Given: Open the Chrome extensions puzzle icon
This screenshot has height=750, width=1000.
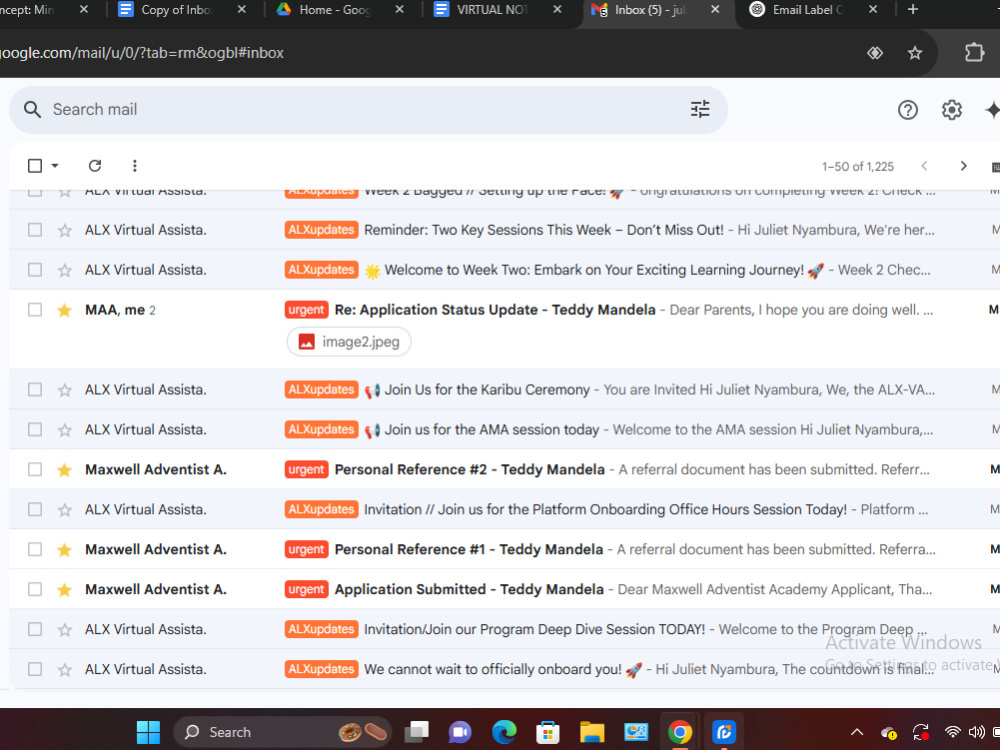Looking at the screenshot, I should [974, 52].
